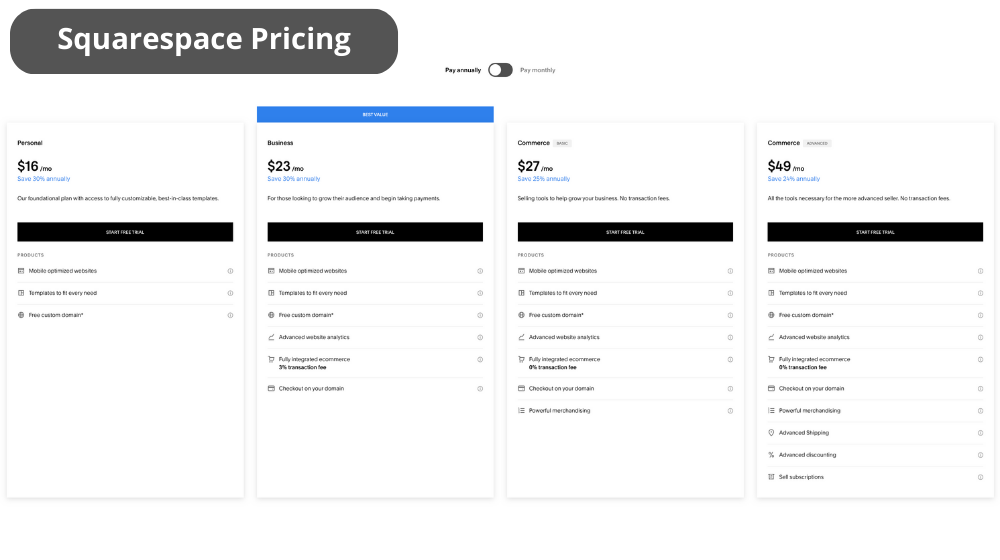Click info icon for Personal Mobile optimized websites
The height and width of the screenshot is (560, 1000).
(230, 271)
